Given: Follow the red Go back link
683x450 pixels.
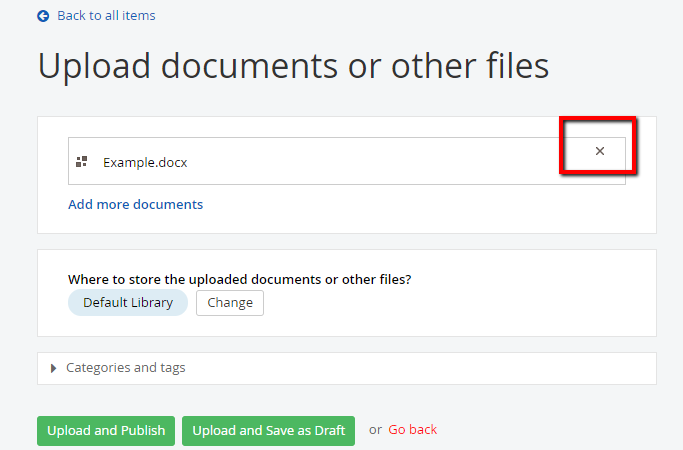Looking at the screenshot, I should (x=413, y=430).
